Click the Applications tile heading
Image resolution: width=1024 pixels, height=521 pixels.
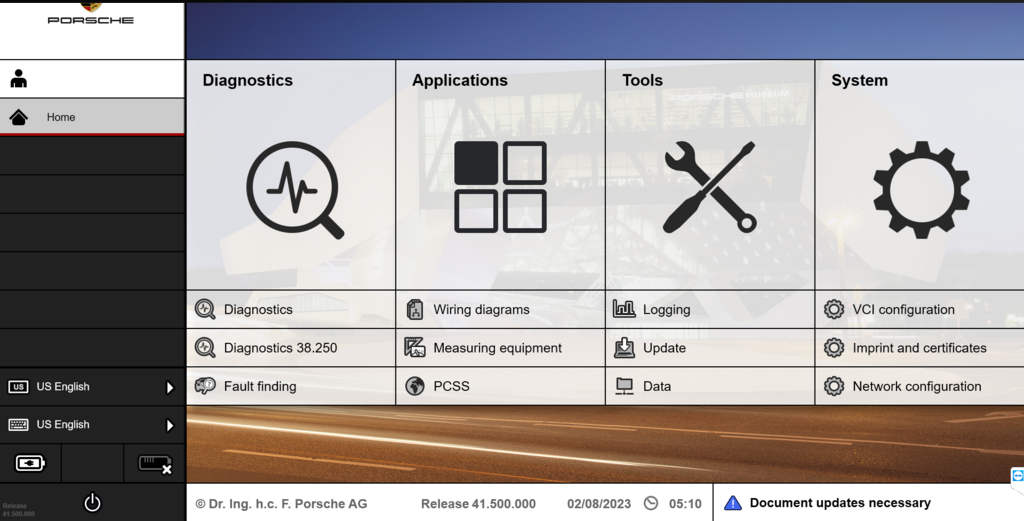(460, 80)
